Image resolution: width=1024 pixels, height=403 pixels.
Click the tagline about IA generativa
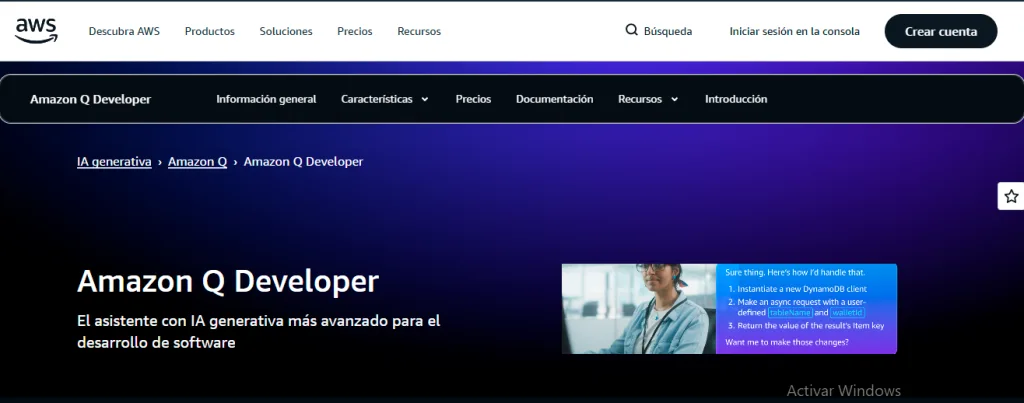(259, 332)
